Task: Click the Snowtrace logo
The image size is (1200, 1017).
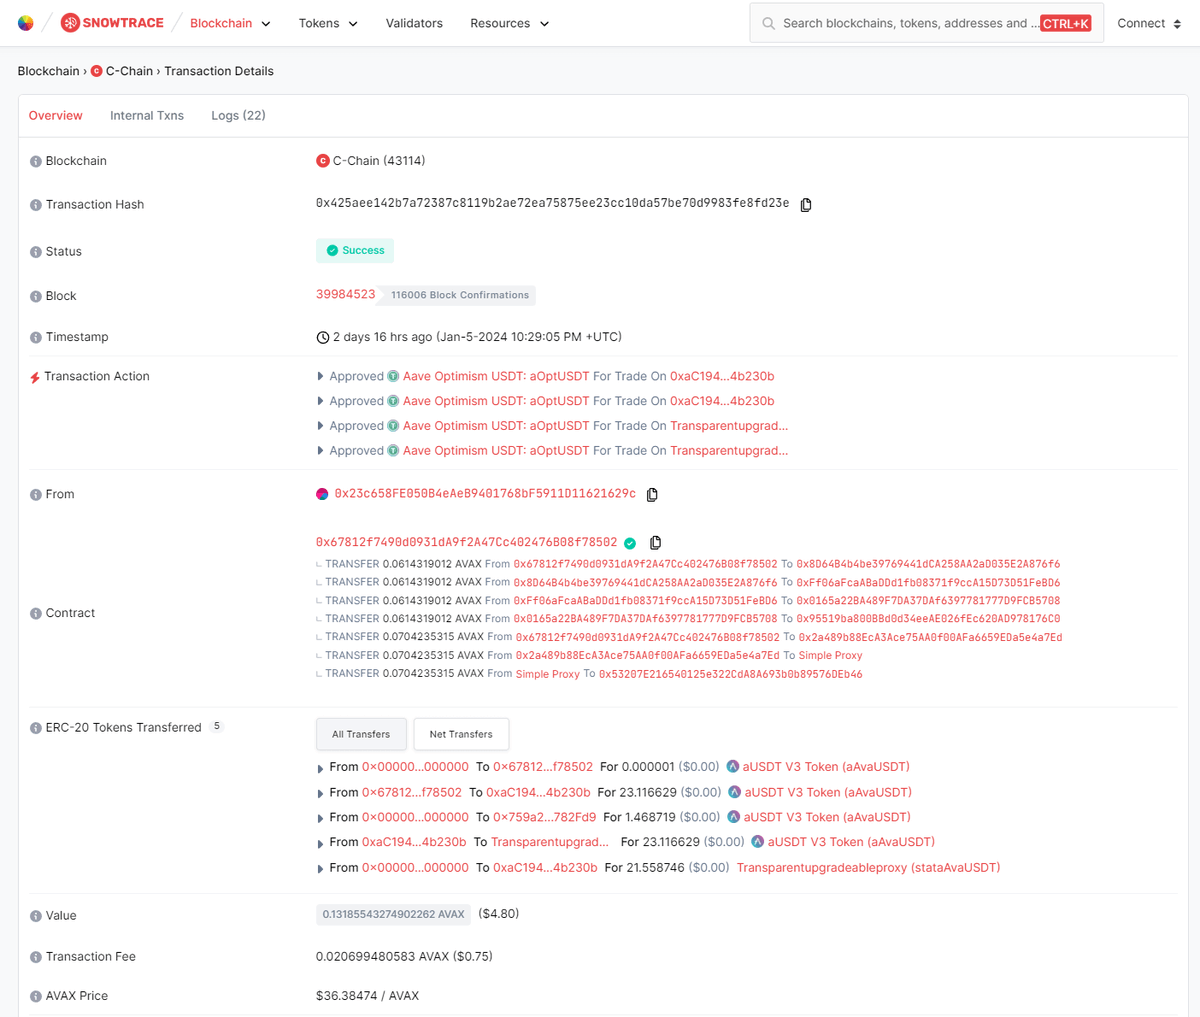Action: (x=111, y=22)
